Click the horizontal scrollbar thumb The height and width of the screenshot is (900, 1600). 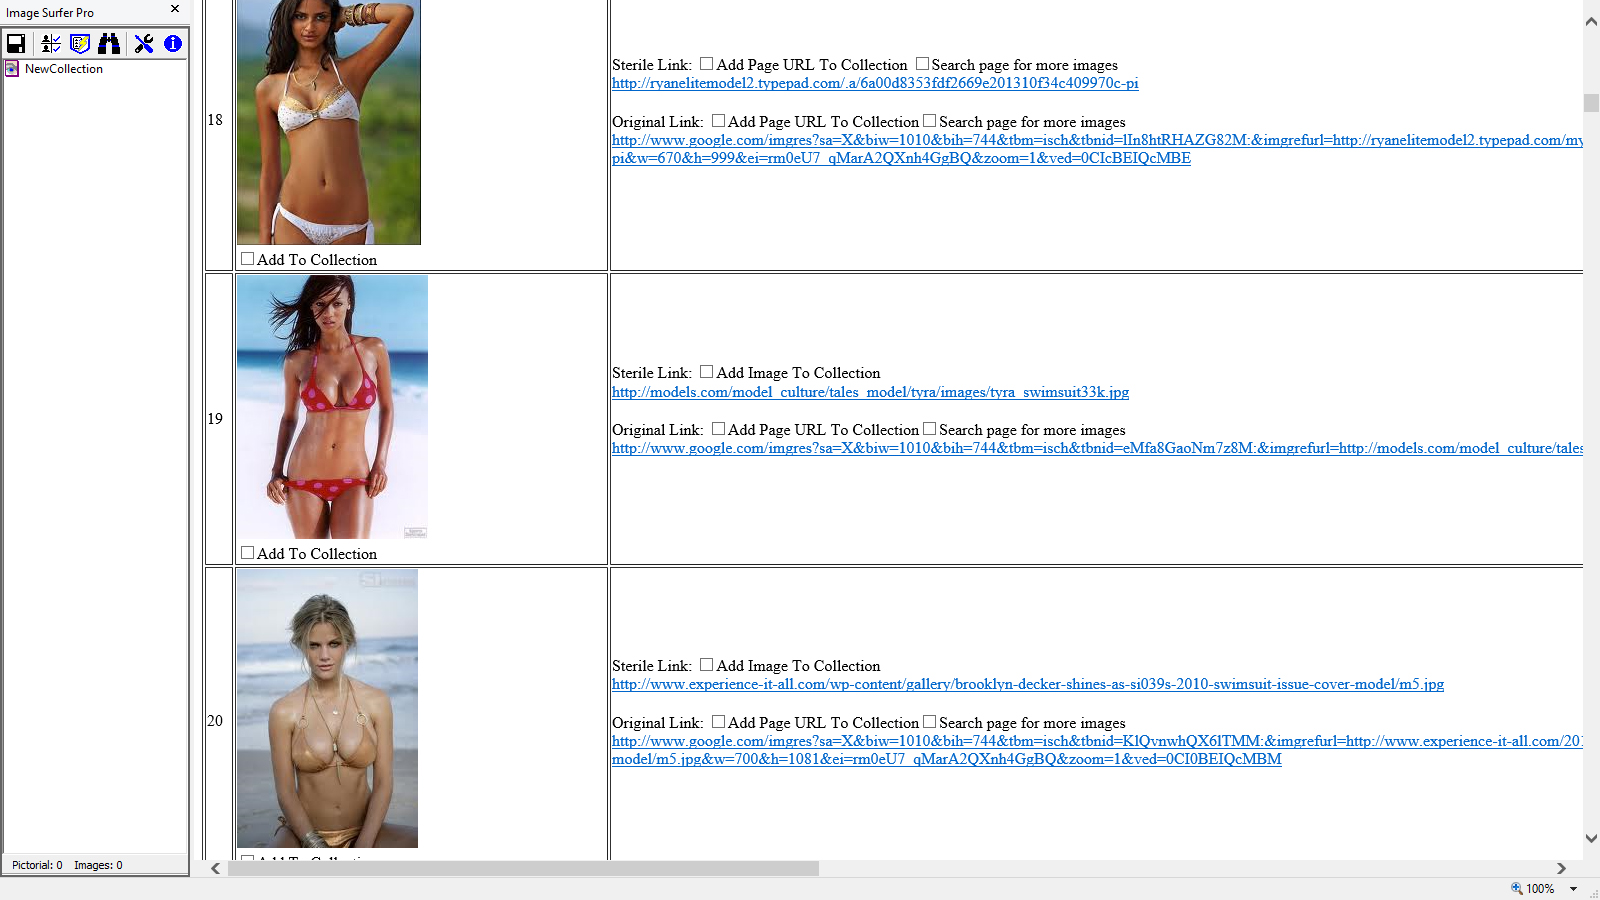click(523, 868)
